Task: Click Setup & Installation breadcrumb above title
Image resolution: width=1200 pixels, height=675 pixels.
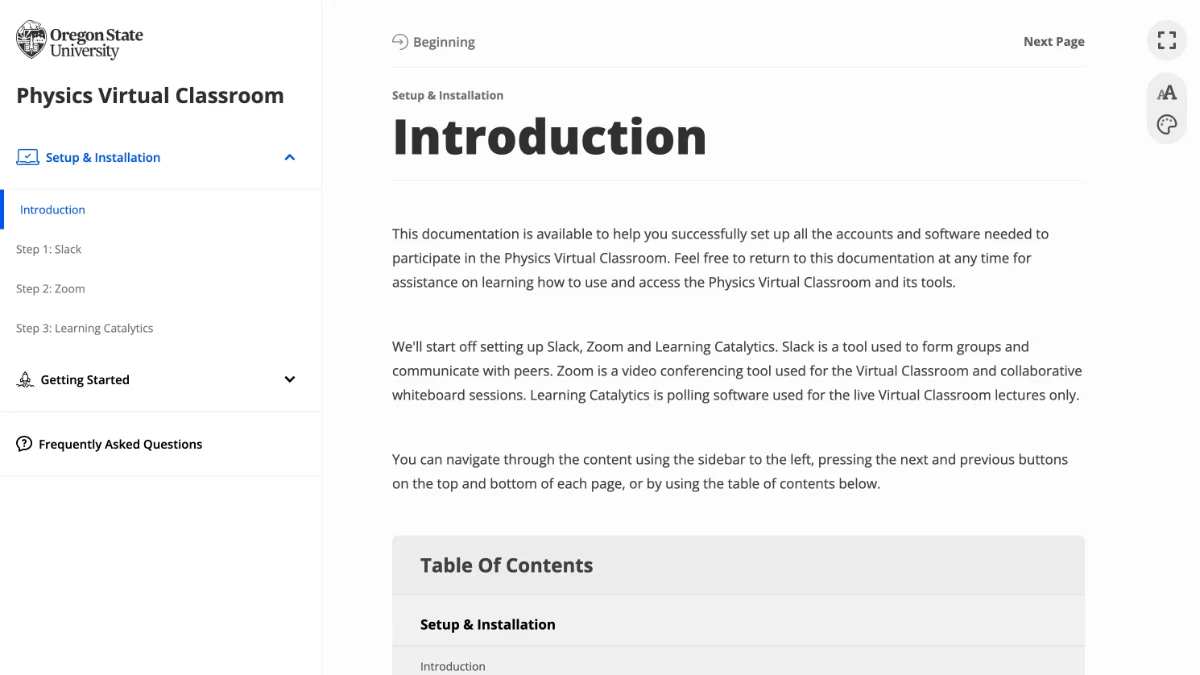Action: tap(448, 96)
